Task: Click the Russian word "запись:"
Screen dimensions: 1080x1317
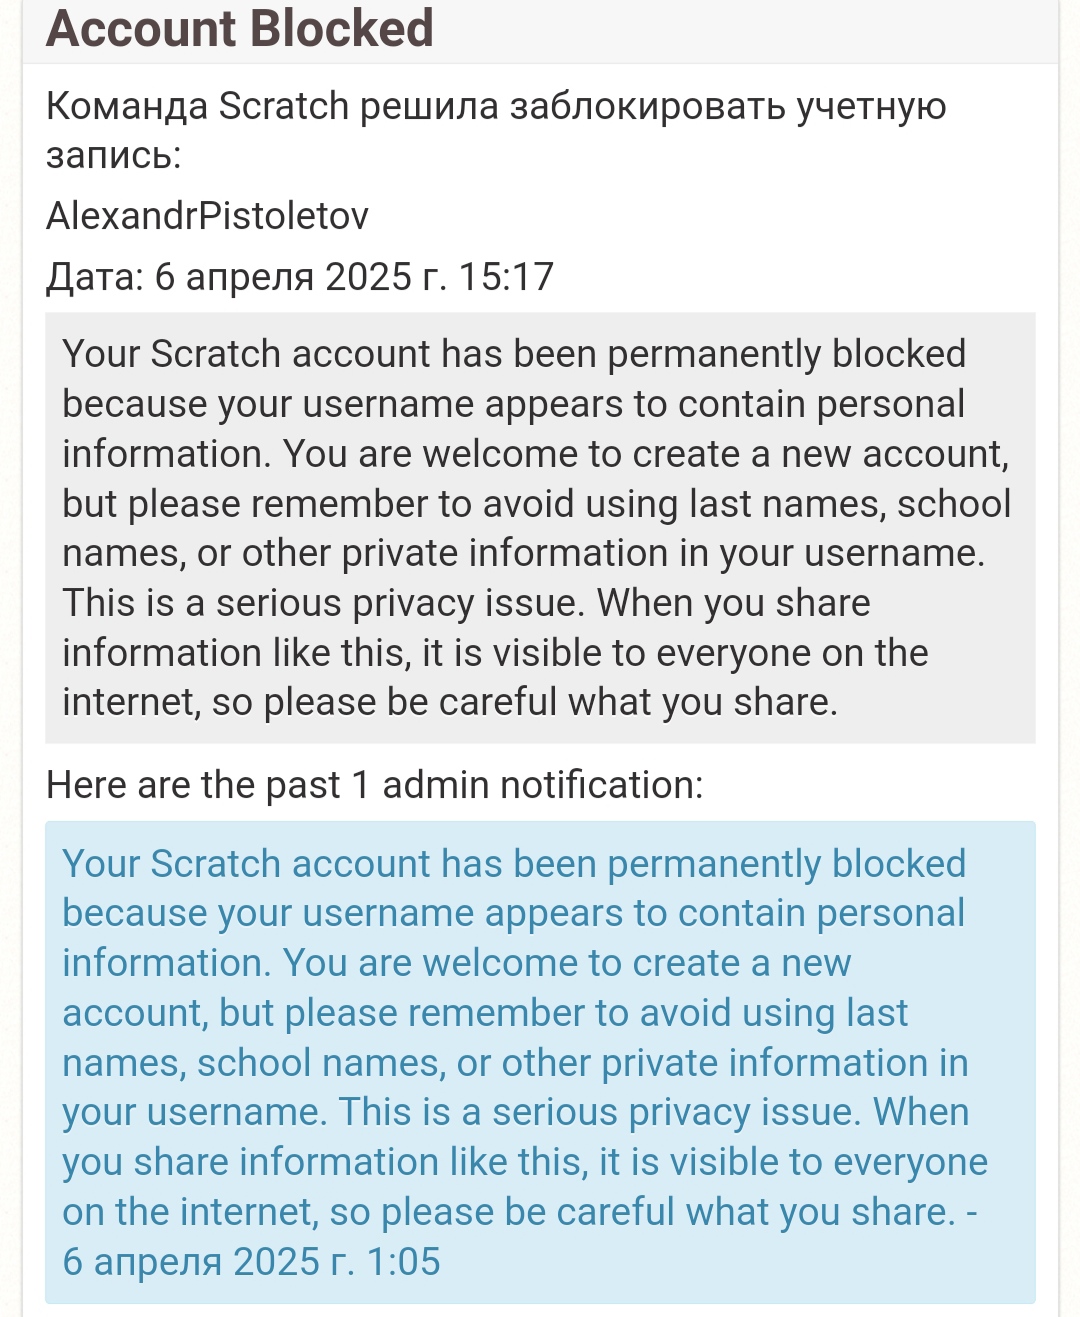Action: tap(113, 155)
